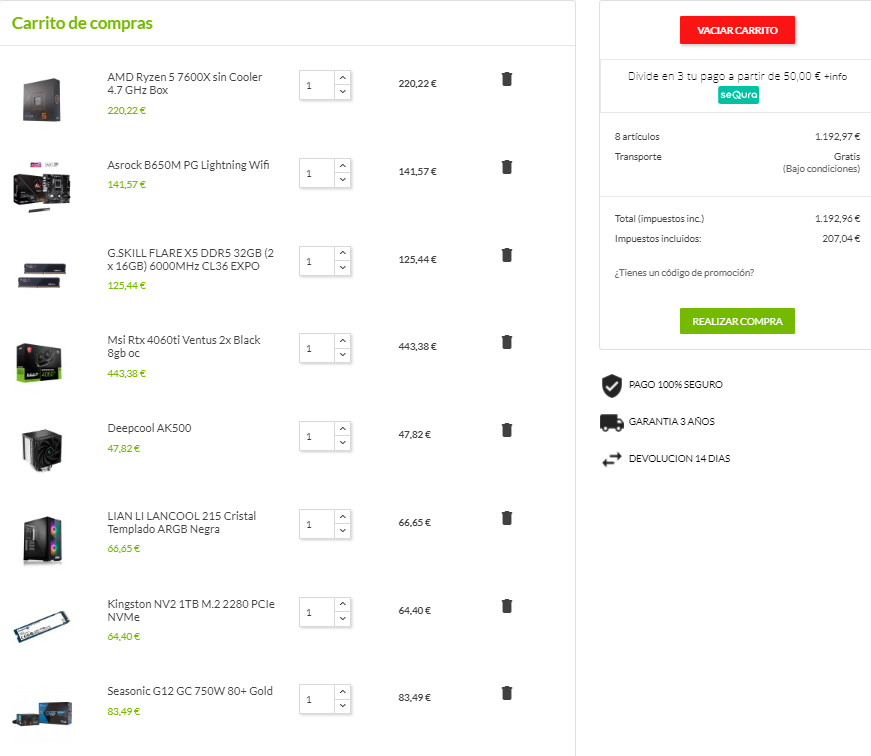This screenshot has height=756, width=871.
Task: Open Msi Rtx 4060ti Ventus product link
Action: point(184,347)
